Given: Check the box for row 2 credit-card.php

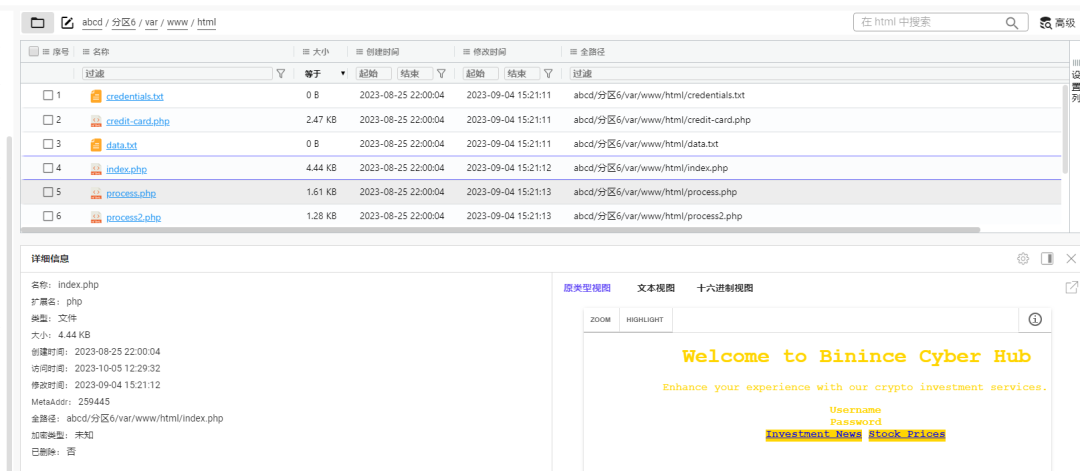Looking at the screenshot, I should [x=48, y=120].
